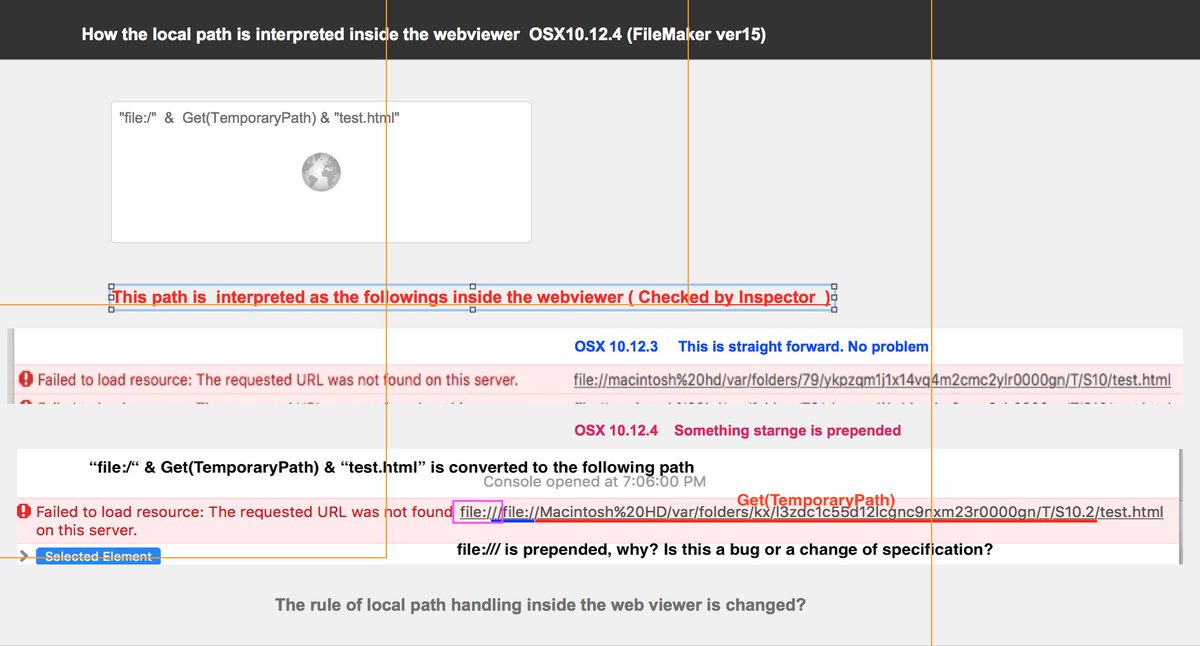Click the error icon in the bottom console row
The image size is (1200, 646).
[23, 511]
